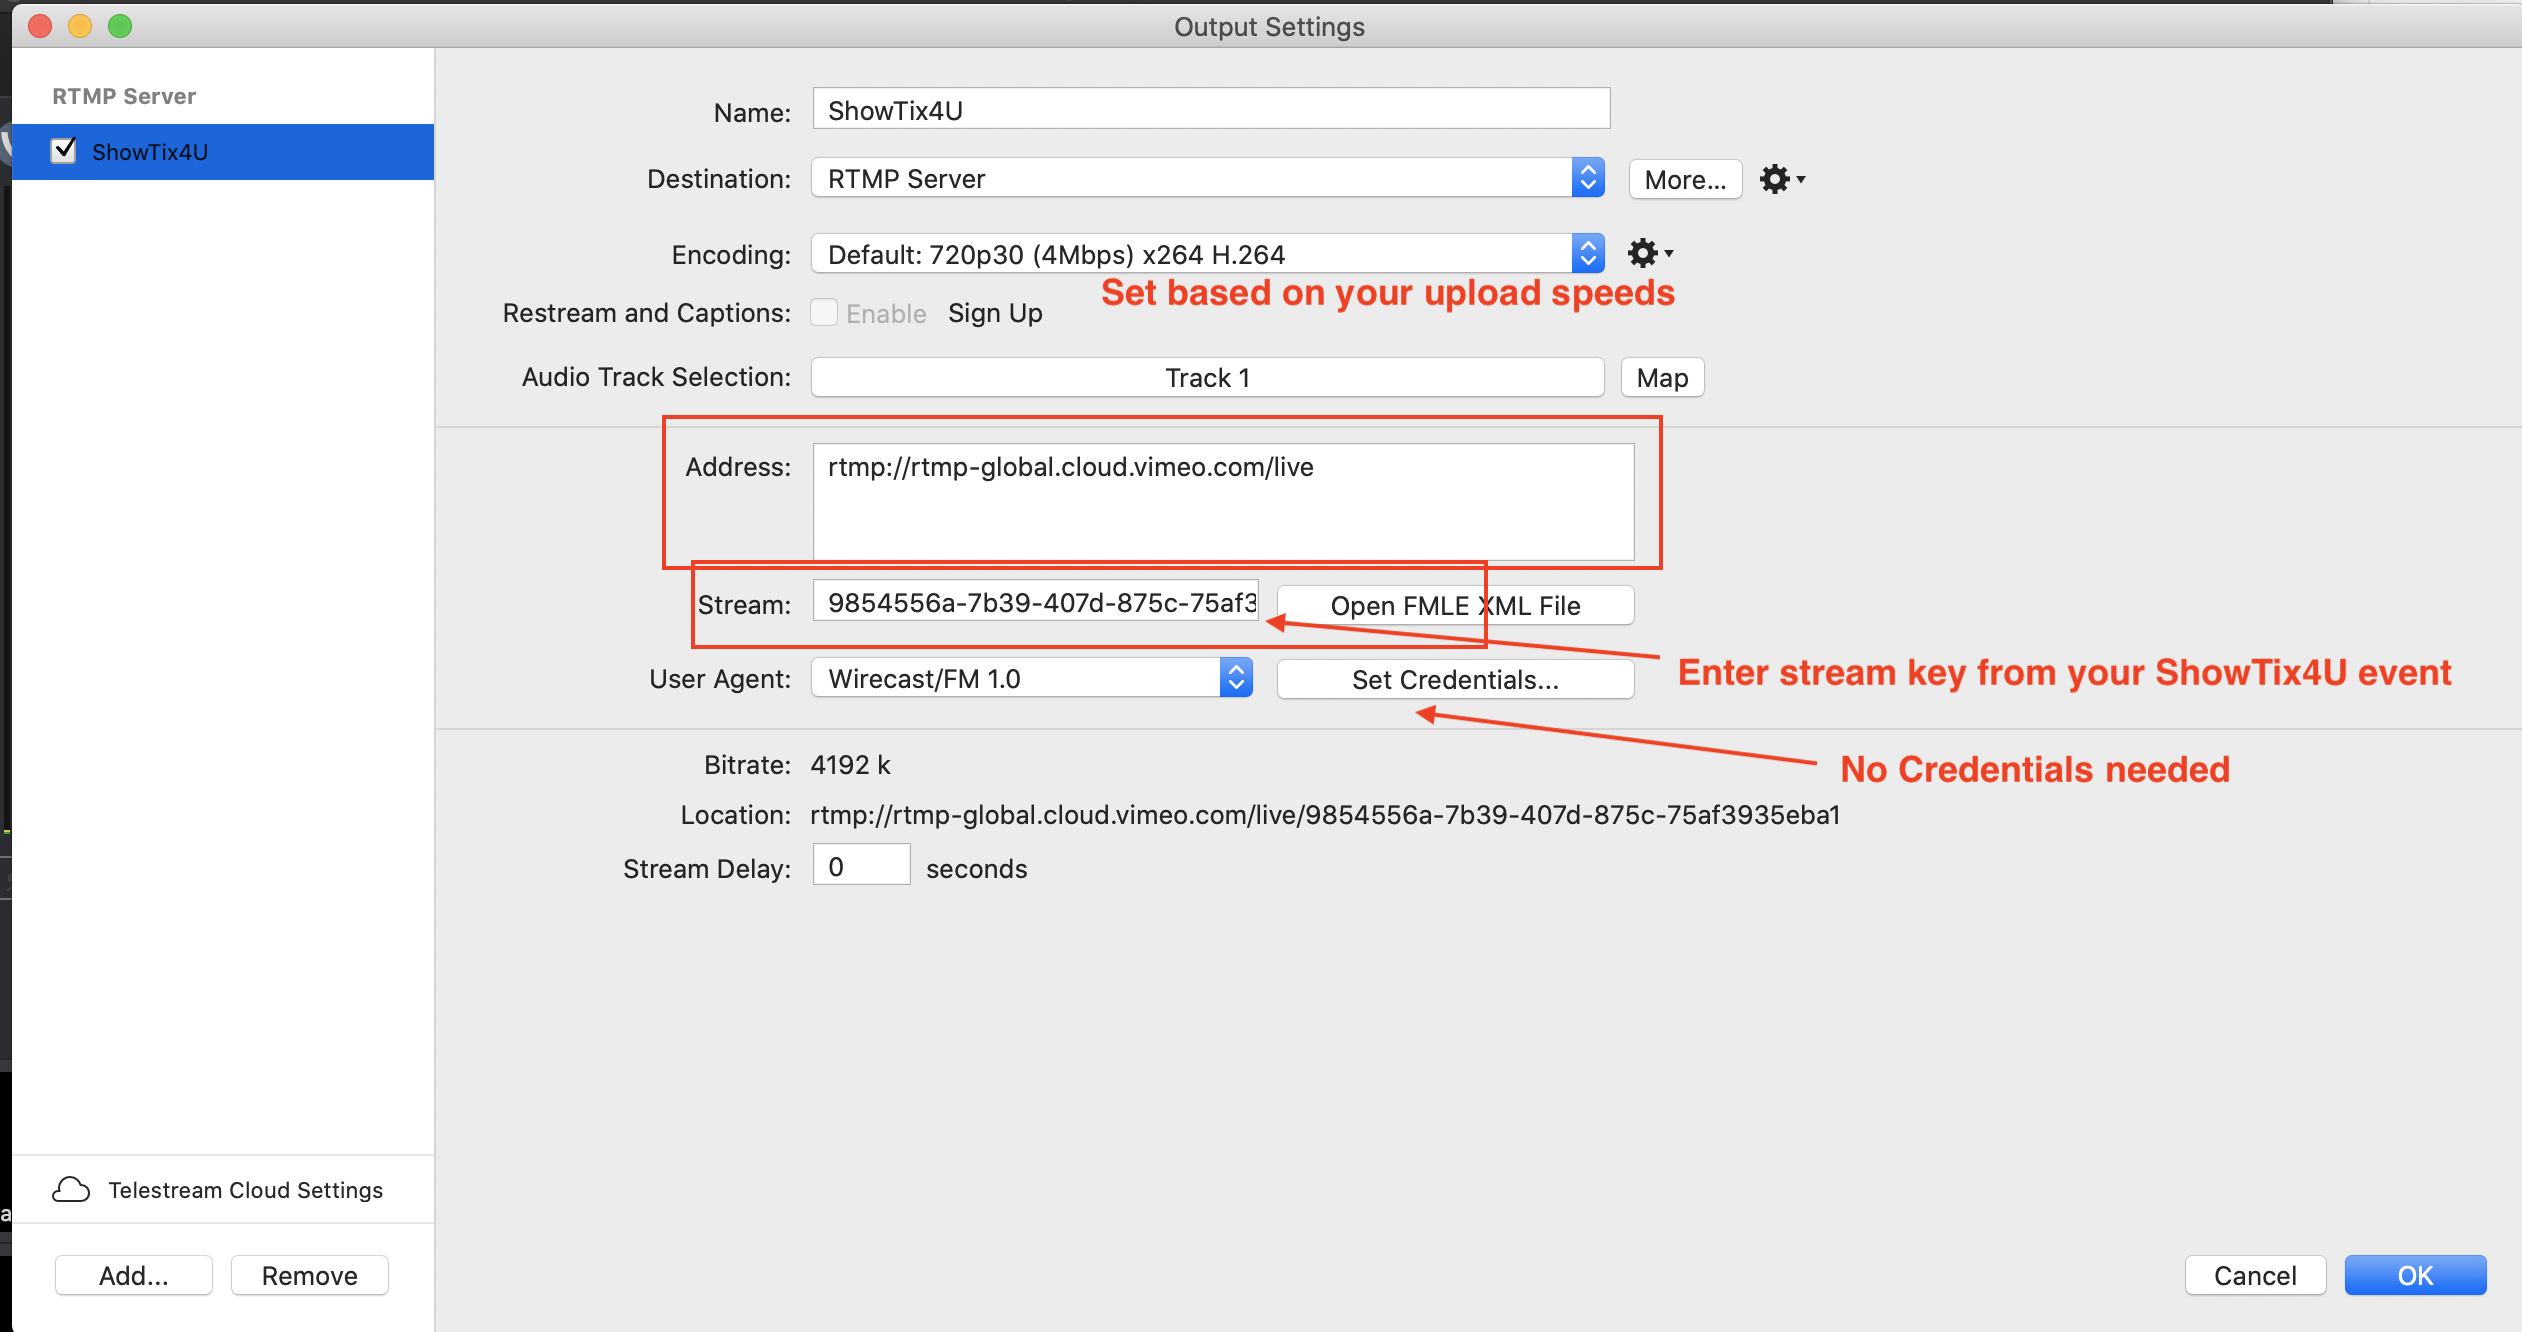The width and height of the screenshot is (2522, 1332).
Task: Select ShowTix4U in the RTMP Server list
Action: point(223,152)
